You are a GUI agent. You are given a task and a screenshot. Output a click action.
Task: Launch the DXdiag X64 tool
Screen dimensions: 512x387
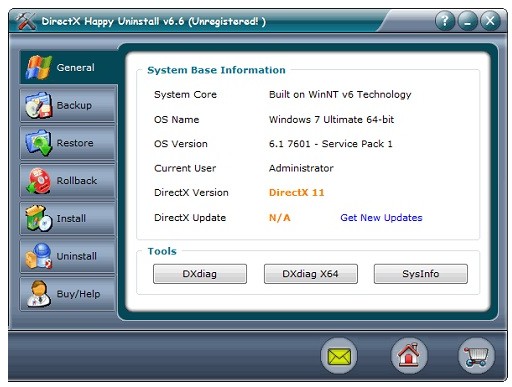click(310, 274)
